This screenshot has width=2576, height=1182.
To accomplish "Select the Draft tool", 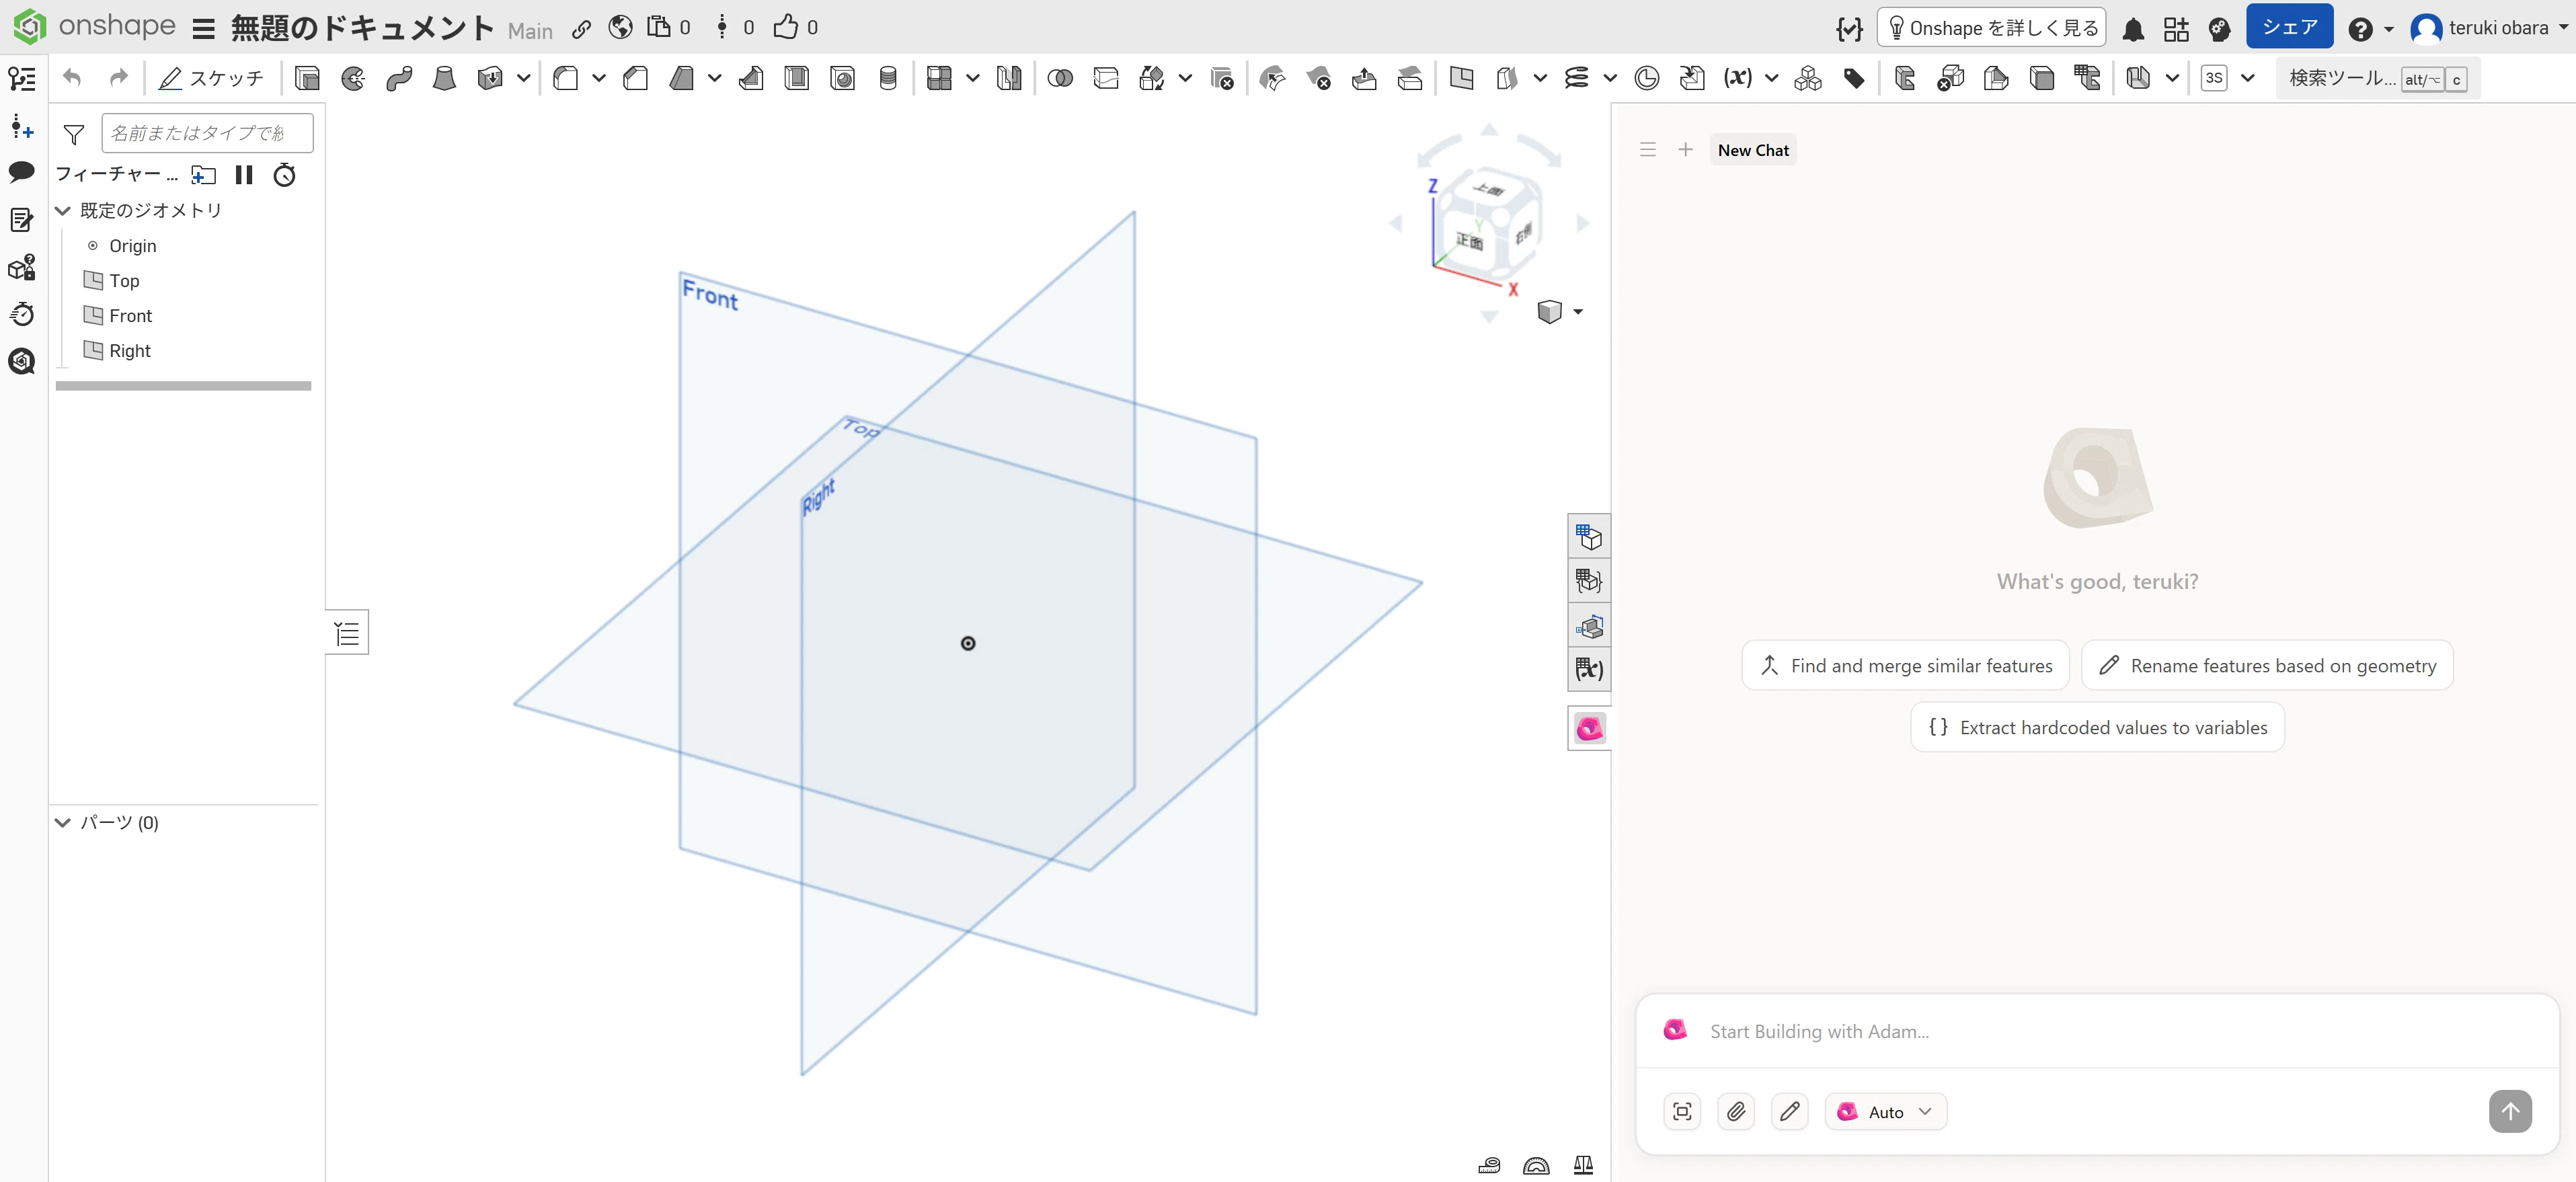I will tap(682, 78).
